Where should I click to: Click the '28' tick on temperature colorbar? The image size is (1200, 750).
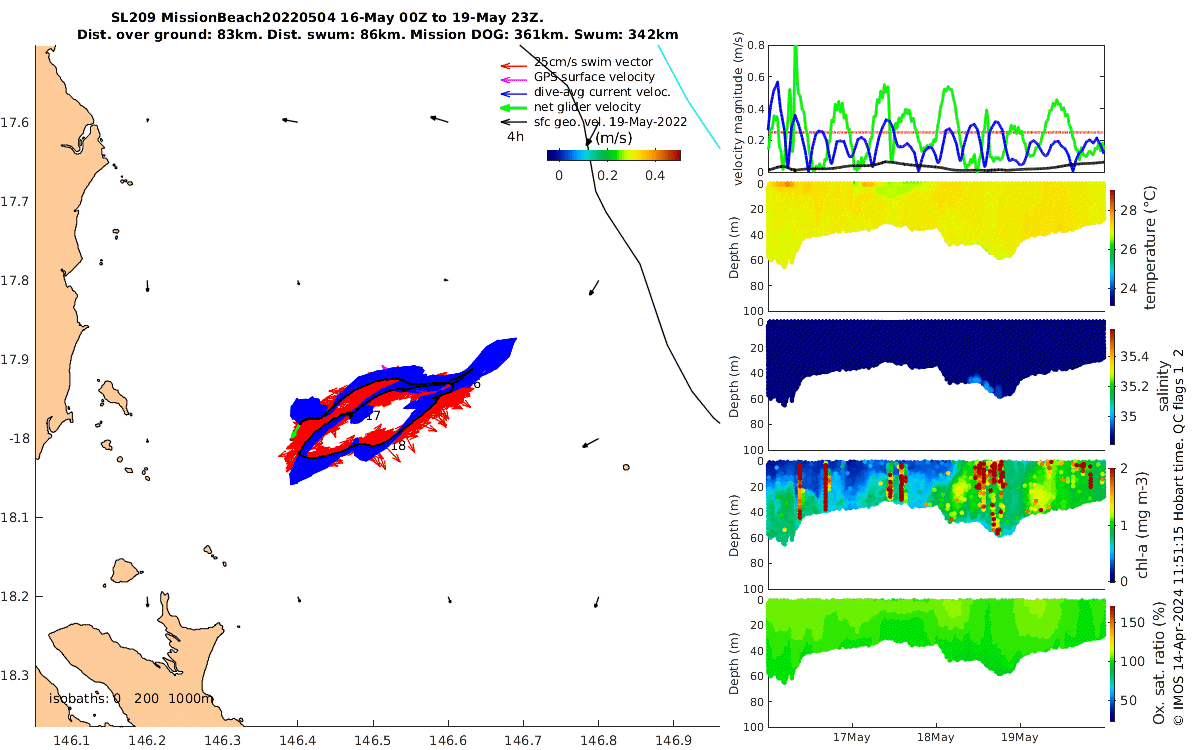click(1128, 211)
